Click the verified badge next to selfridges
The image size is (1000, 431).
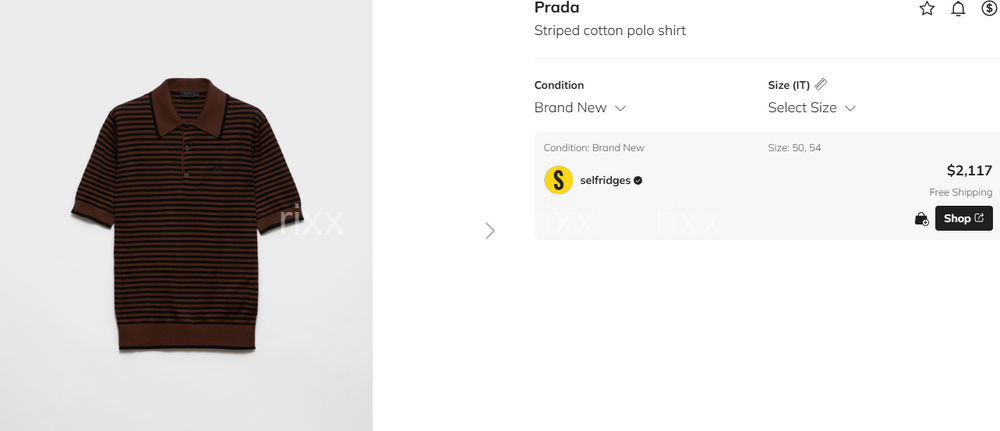pyautogui.click(x=638, y=181)
